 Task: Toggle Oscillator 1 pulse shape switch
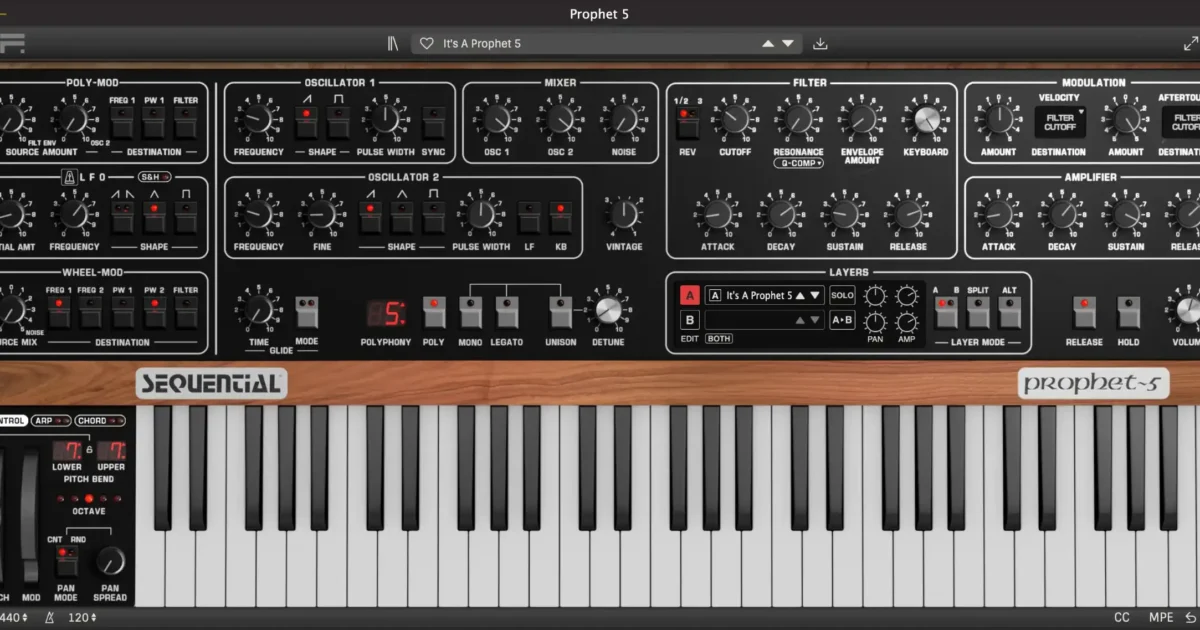pos(338,121)
